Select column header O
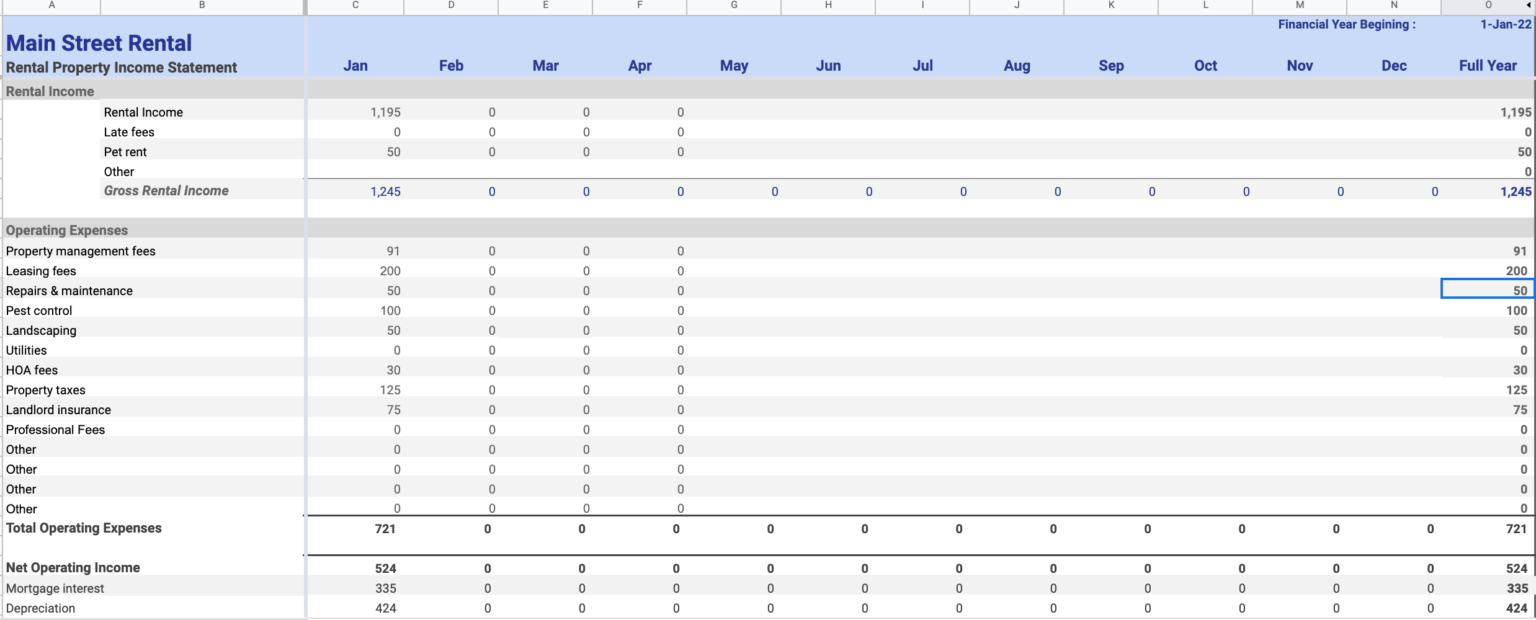Viewport: 1536px width, 620px height. click(1488, 6)
